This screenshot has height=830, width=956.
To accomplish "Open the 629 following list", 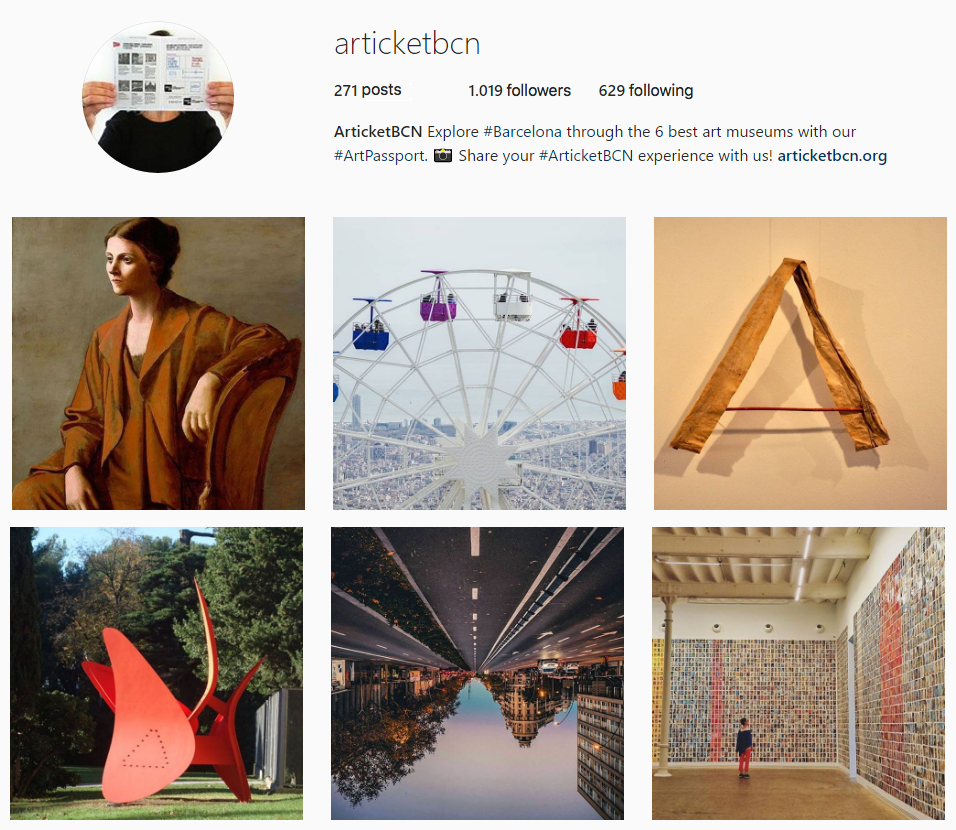I will pyautogui.click(x=646, y=91).
